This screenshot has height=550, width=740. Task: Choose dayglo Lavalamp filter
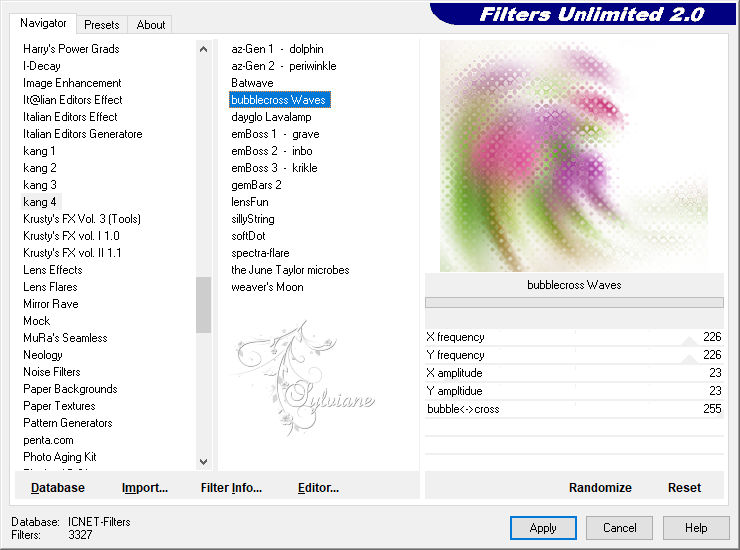pos(271,117)
